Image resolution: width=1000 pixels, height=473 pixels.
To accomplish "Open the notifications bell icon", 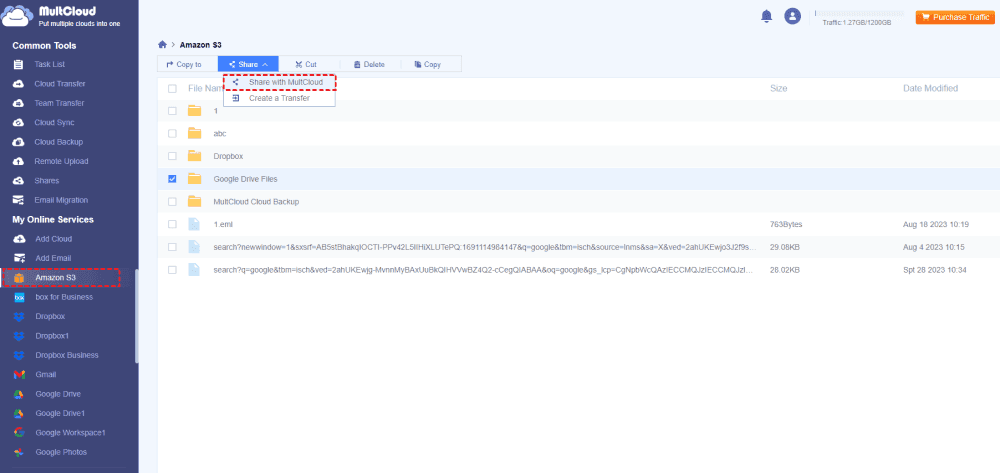I will coord(767,17).
